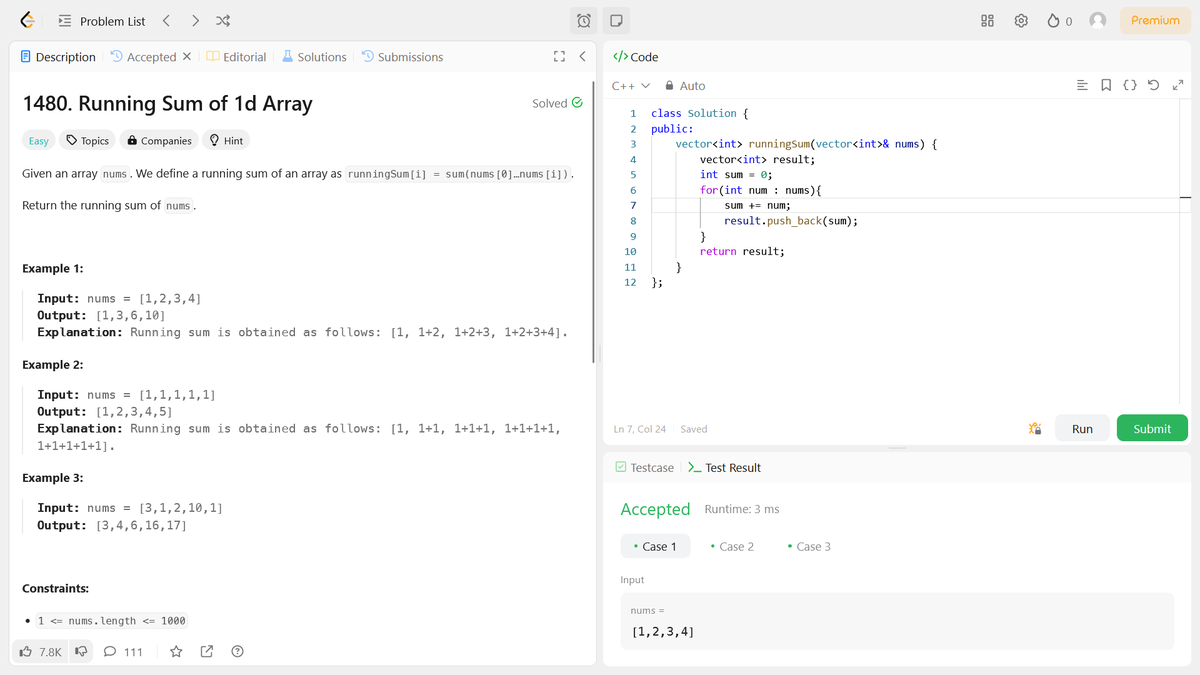Open the Problem List panel
This screenshot has width=1200, height=675.
pyautogui.click(x=102, y=20)
